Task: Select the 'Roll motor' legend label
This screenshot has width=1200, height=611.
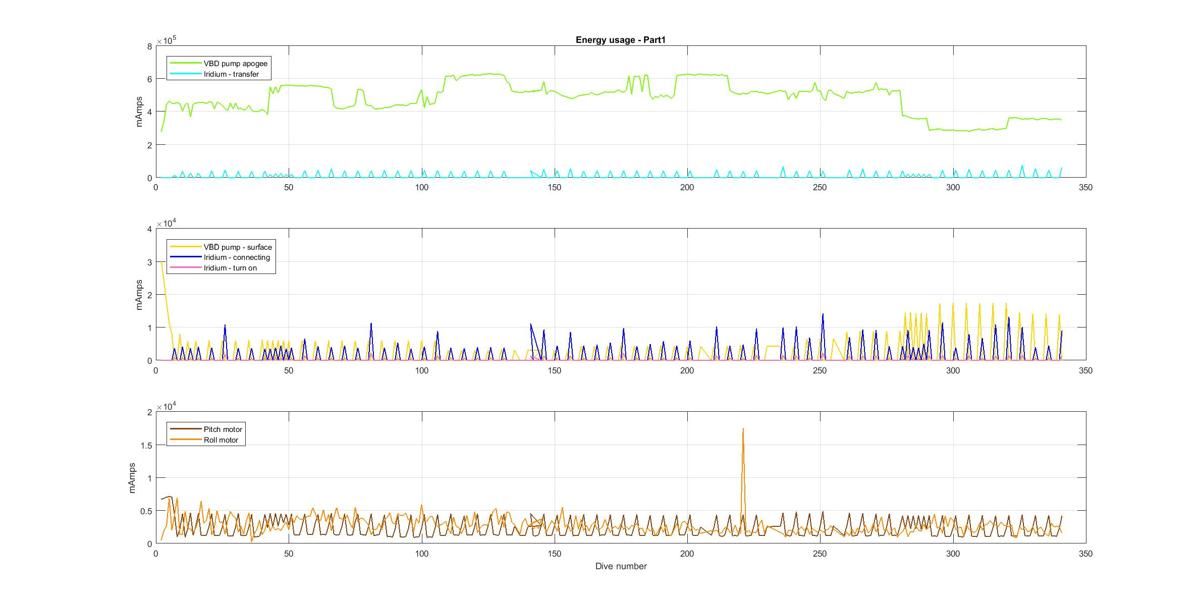Action: 223,440
